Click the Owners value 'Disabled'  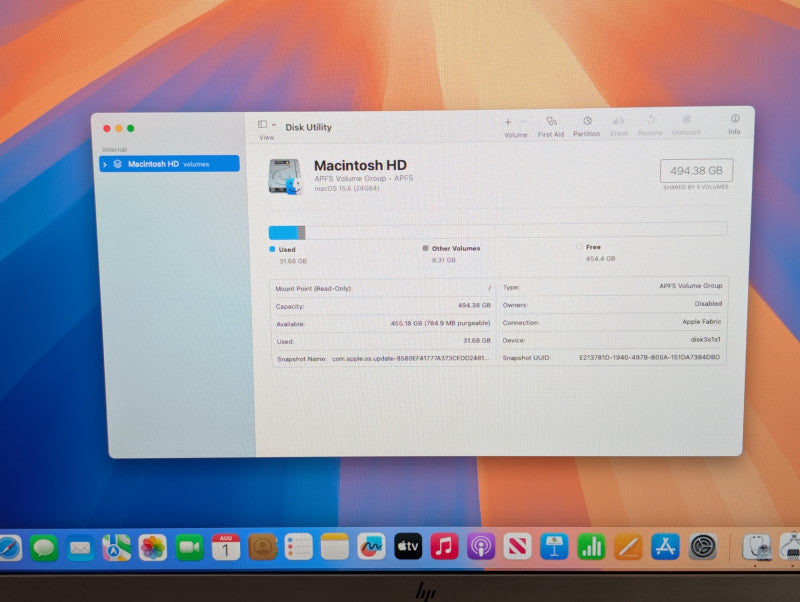[708, 304]
